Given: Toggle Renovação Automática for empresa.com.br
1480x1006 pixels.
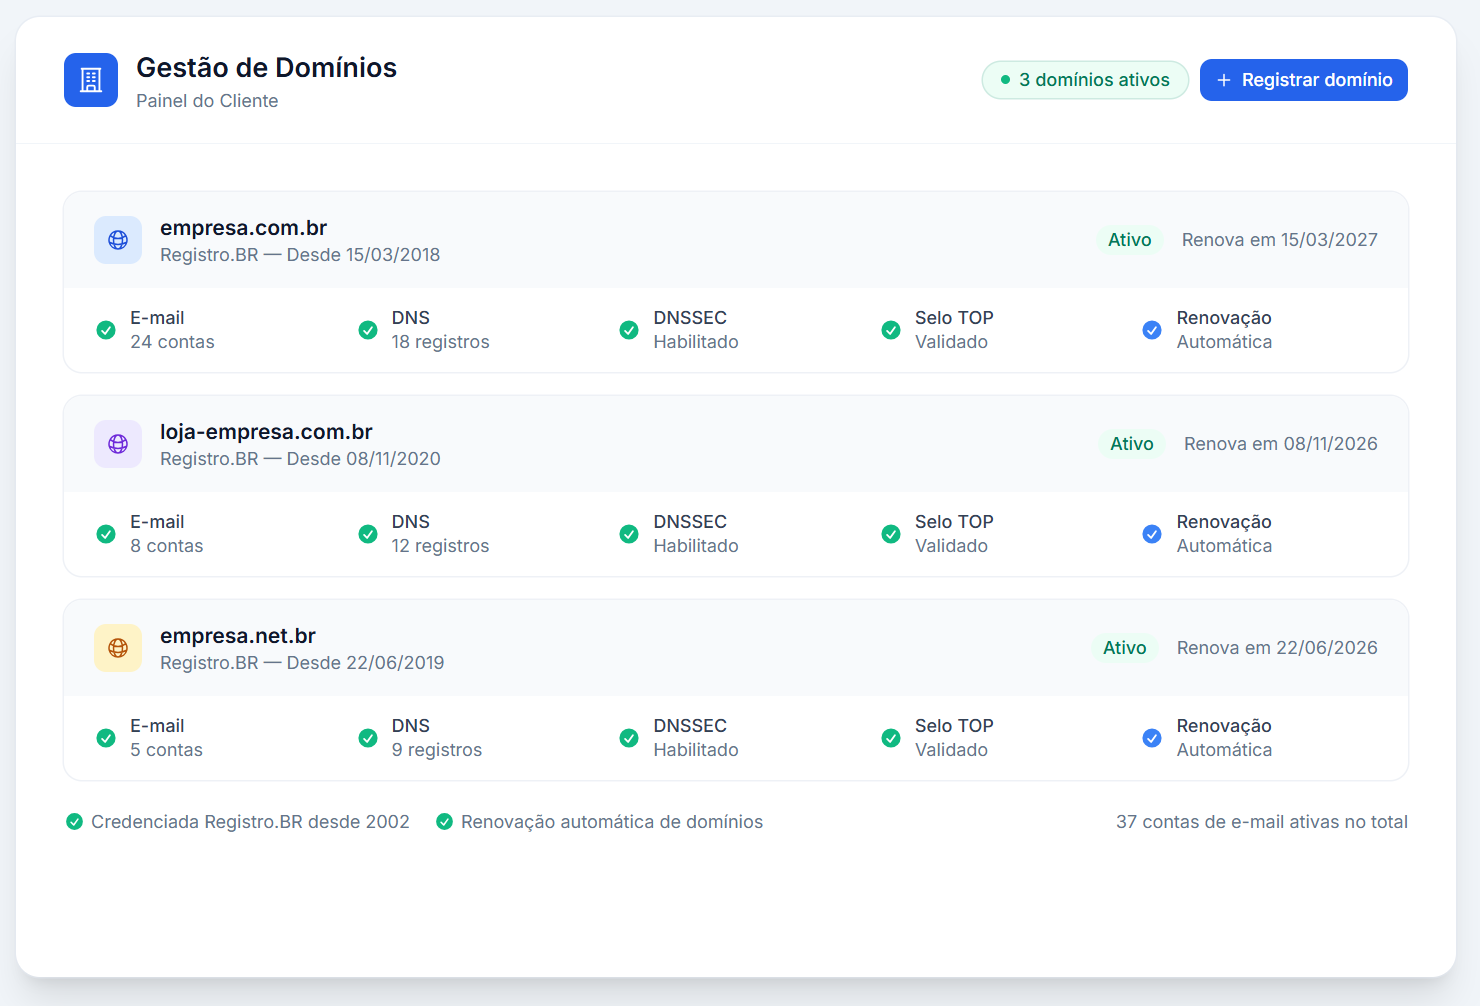Looking at the screenshot, I should 1152,330.
